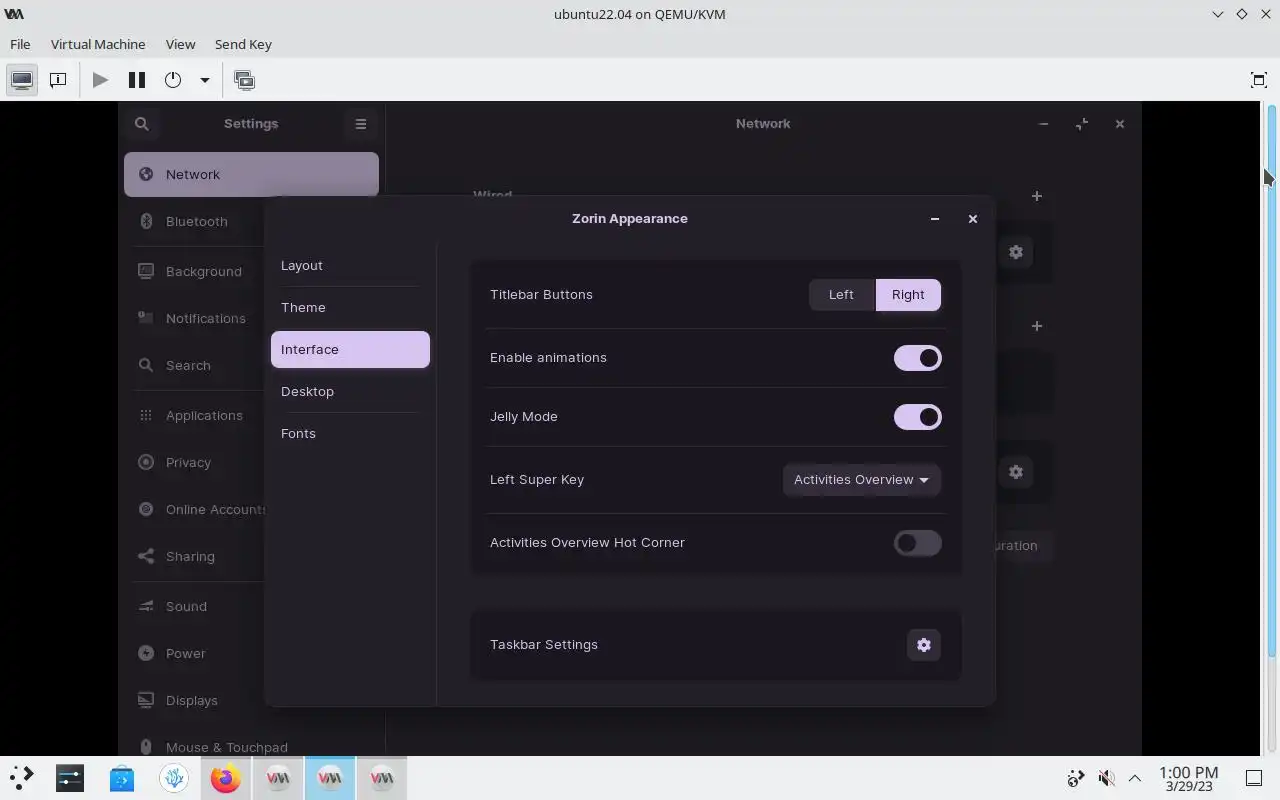Switch to first virt-manager taskbar window
This screenshot has height=800, width=1280.
click(278, 778)
